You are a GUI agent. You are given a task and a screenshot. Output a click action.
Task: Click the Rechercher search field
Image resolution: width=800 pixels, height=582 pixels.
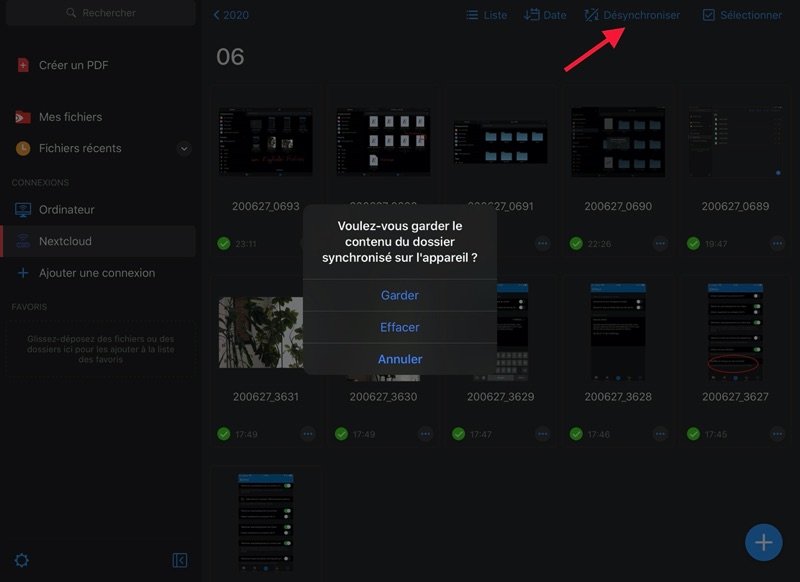pos(98,13)
